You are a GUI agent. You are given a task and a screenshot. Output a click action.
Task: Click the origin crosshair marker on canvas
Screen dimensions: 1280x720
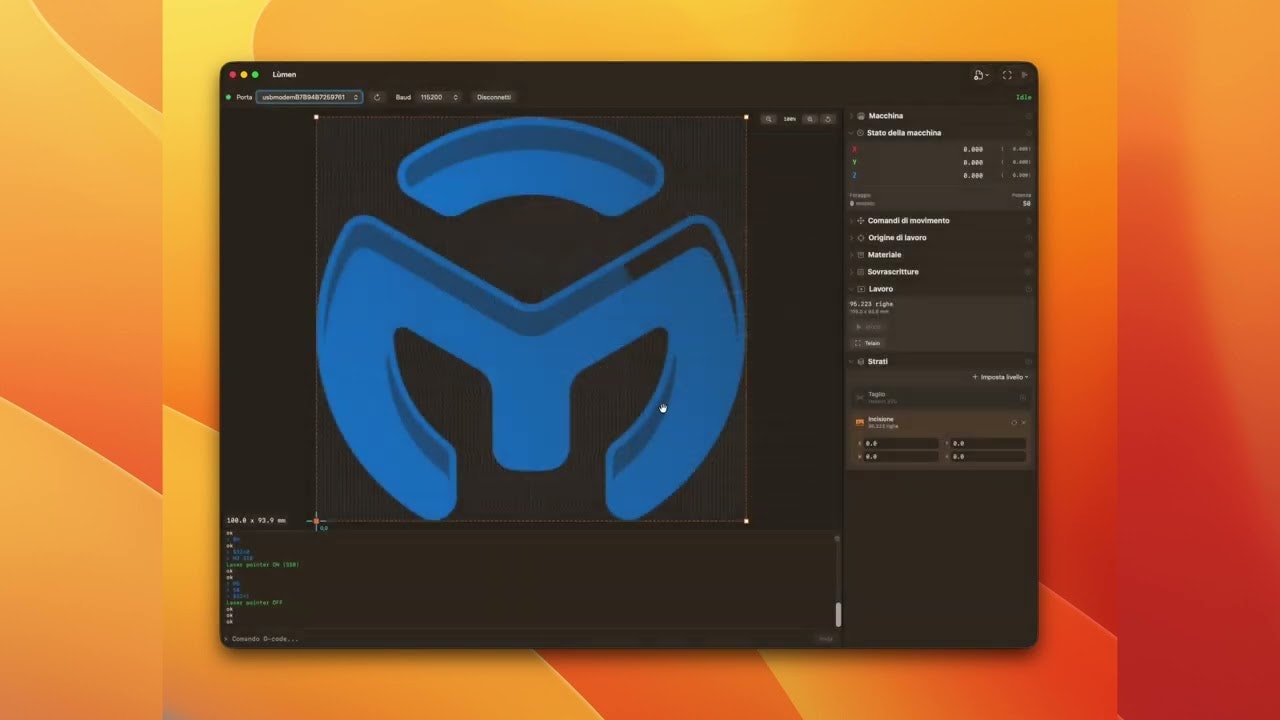[x=316, y=521]
